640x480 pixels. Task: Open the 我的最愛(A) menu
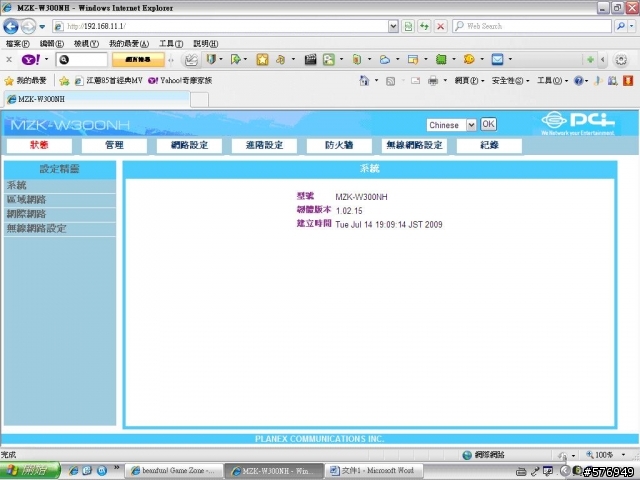129,43
